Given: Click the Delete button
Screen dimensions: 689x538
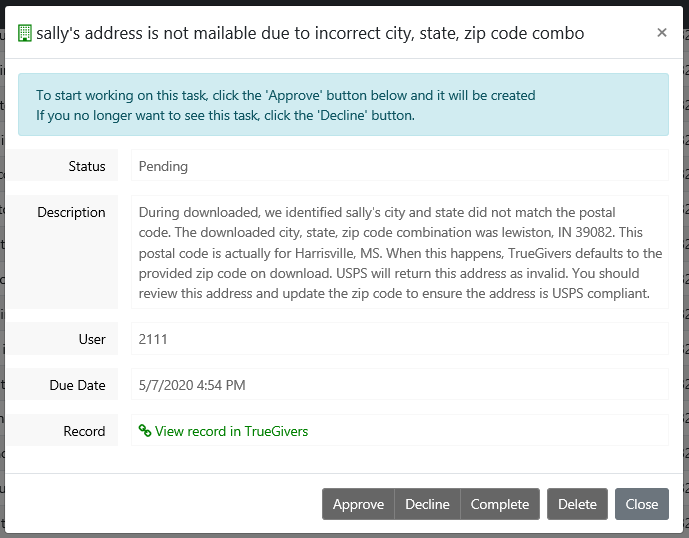Looking at the screenshot, I should [x=577, y=504].
